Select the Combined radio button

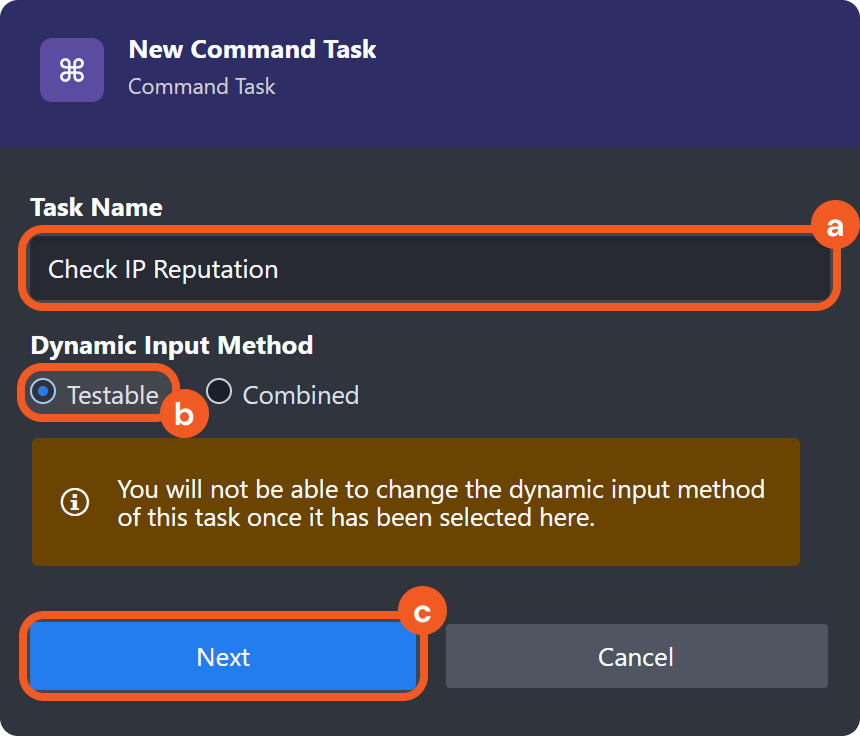coord(219,393)
